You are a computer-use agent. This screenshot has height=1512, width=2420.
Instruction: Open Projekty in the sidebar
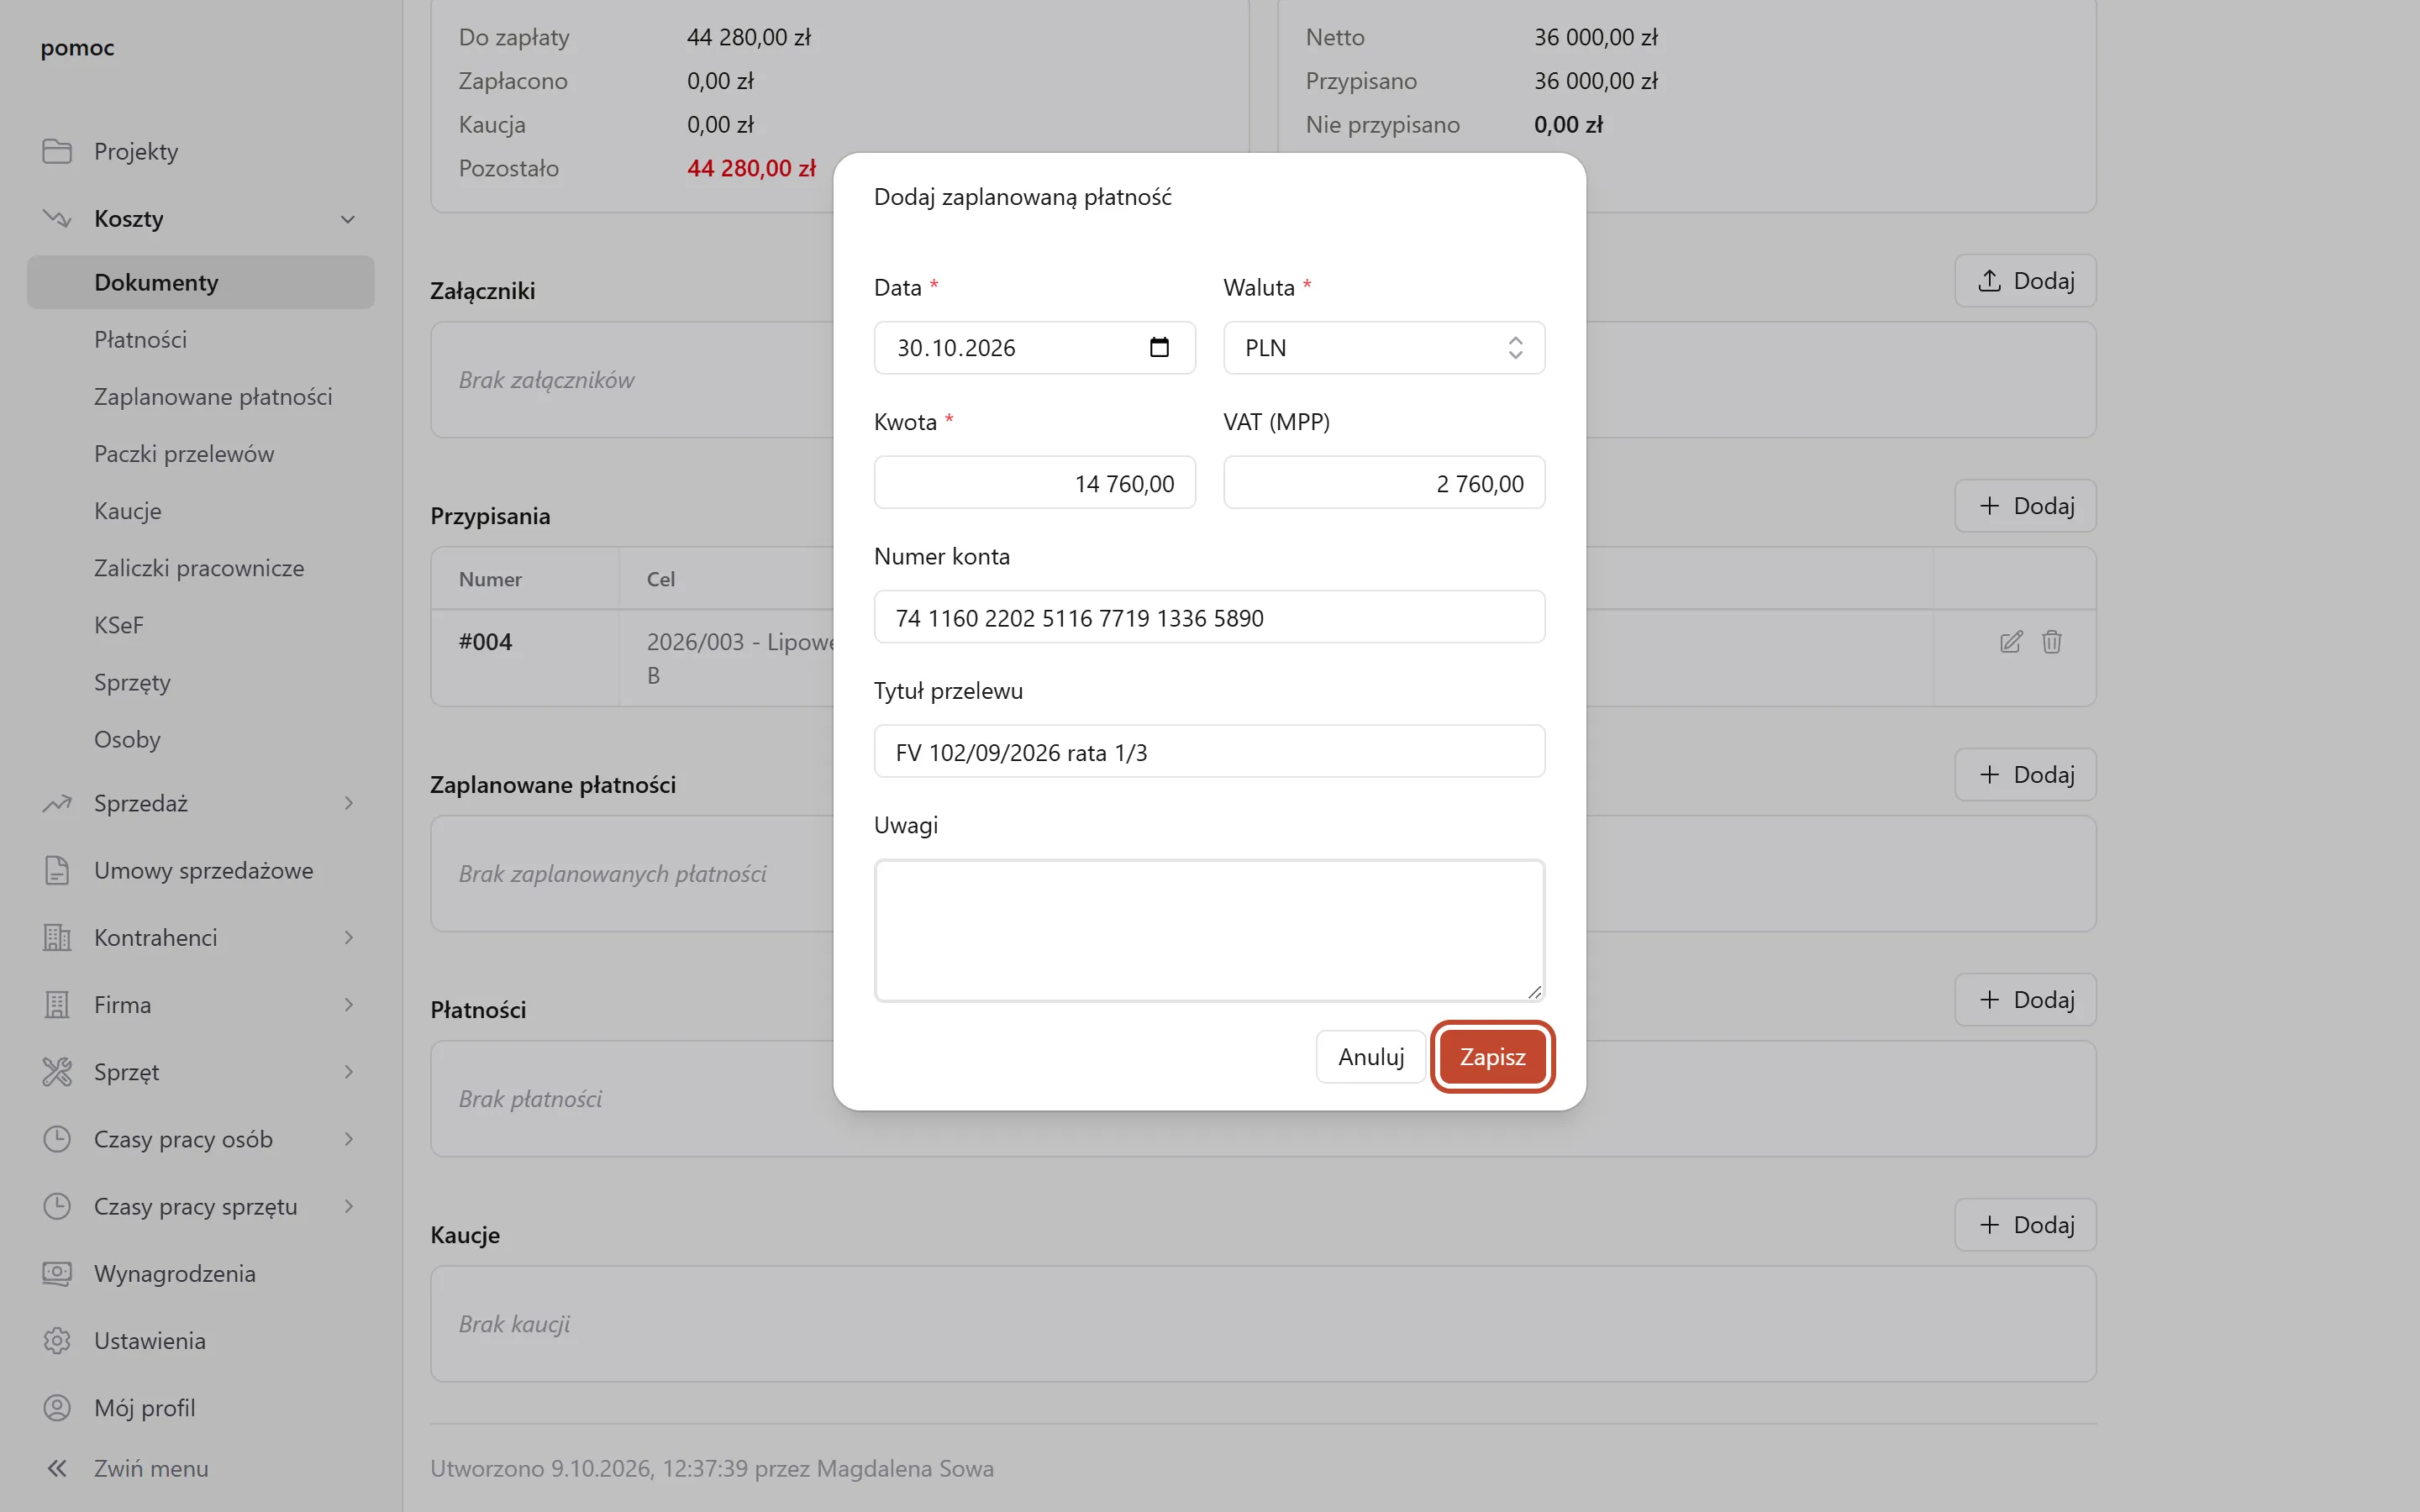200,151
